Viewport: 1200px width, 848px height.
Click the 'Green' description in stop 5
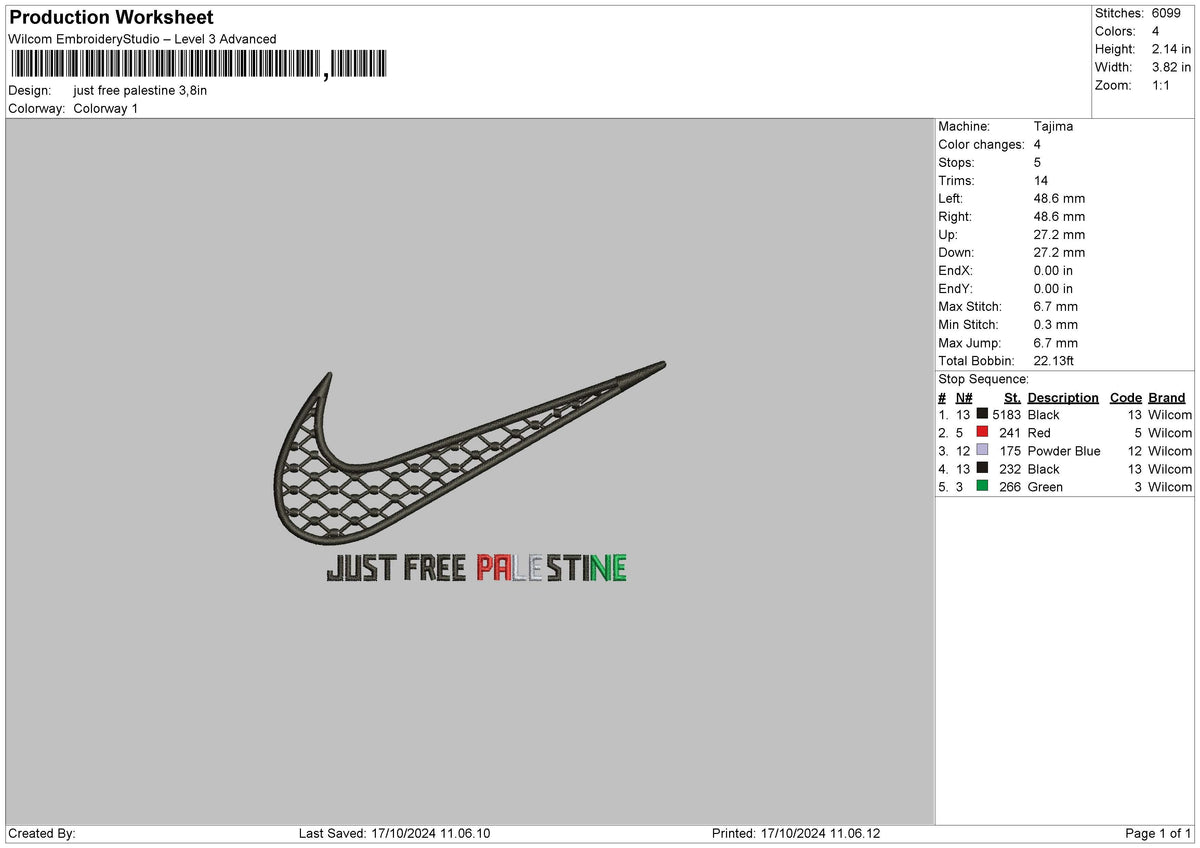[1045, 486]
